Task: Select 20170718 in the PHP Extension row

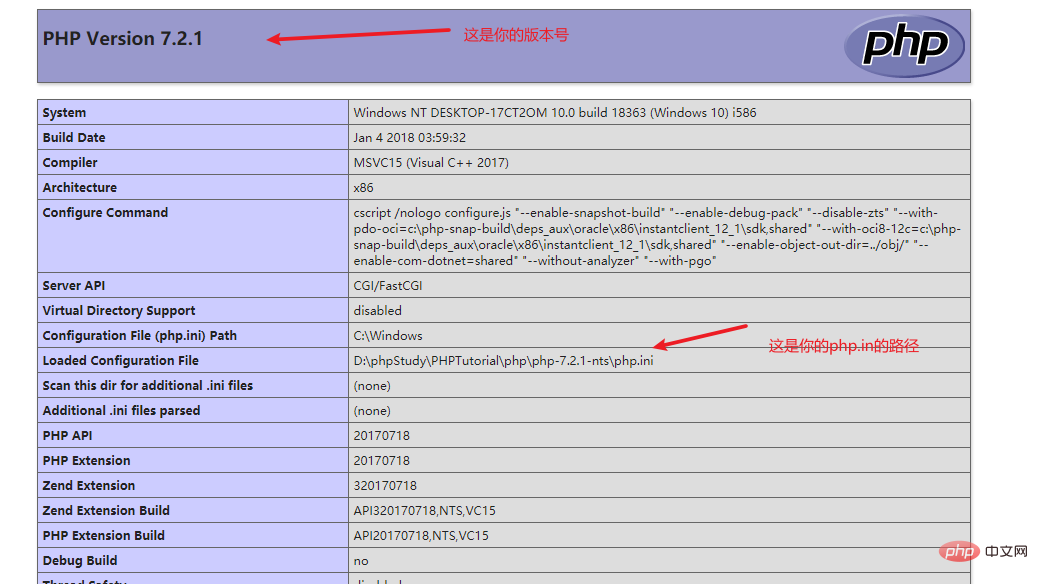Action: tap(382, 461)
